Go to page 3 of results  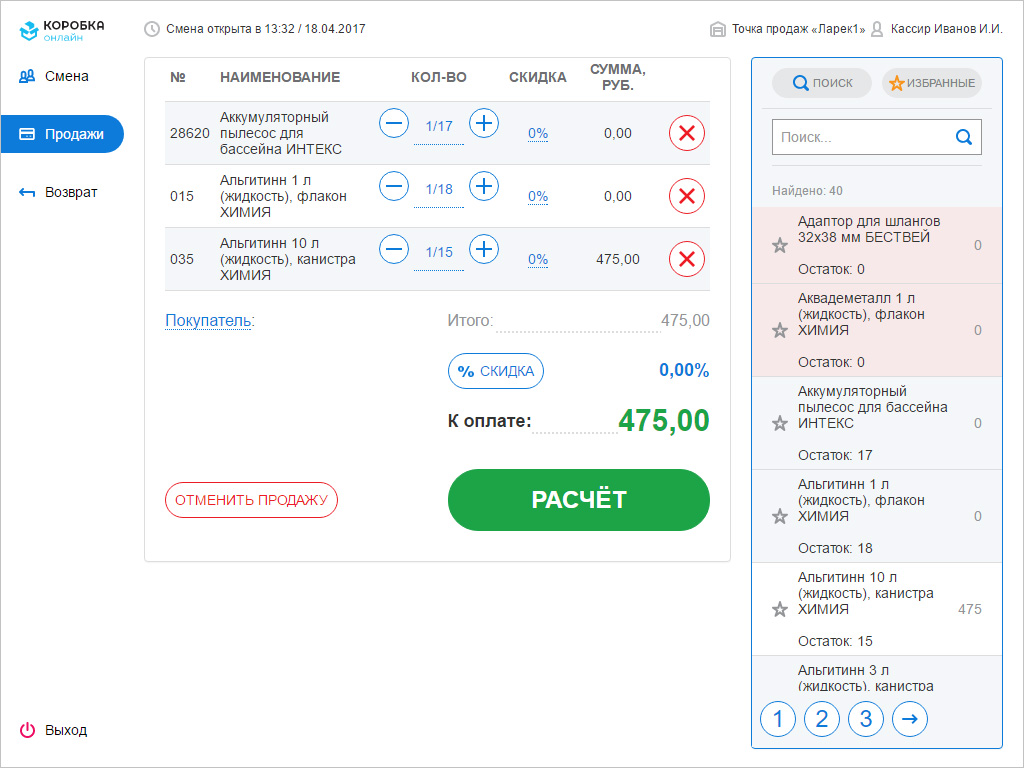point(865,719)
